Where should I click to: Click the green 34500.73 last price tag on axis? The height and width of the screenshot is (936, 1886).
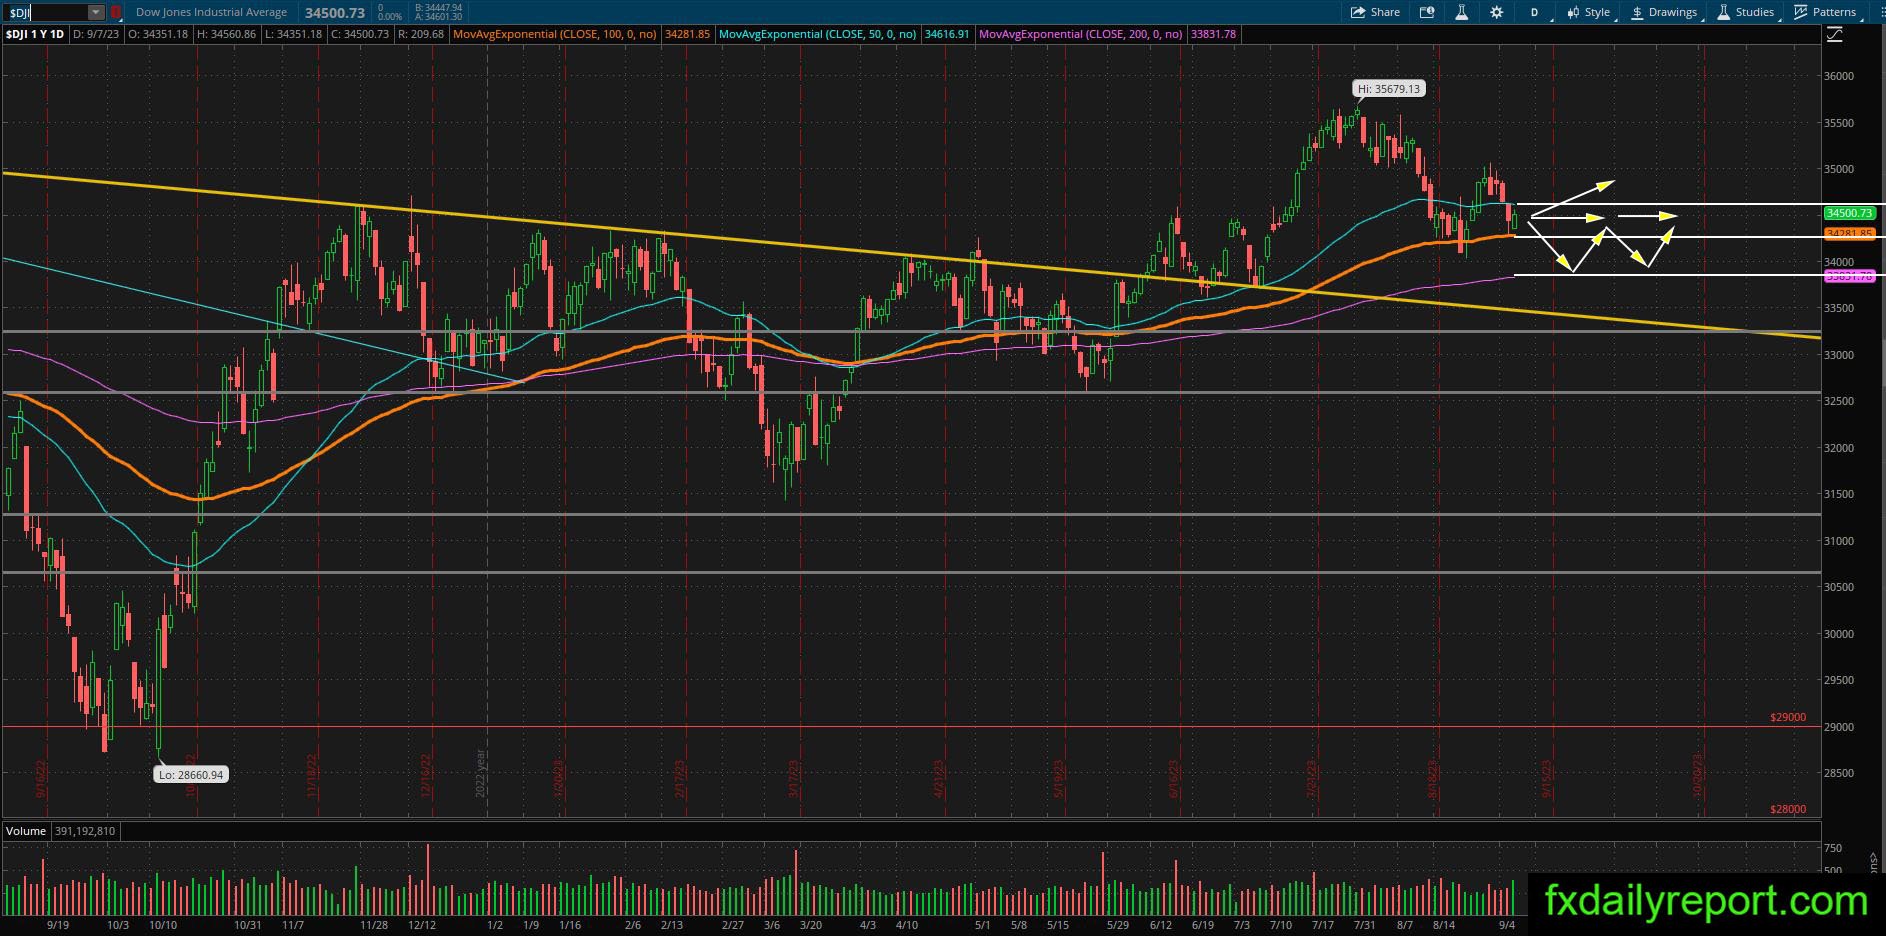[1848, 213]
